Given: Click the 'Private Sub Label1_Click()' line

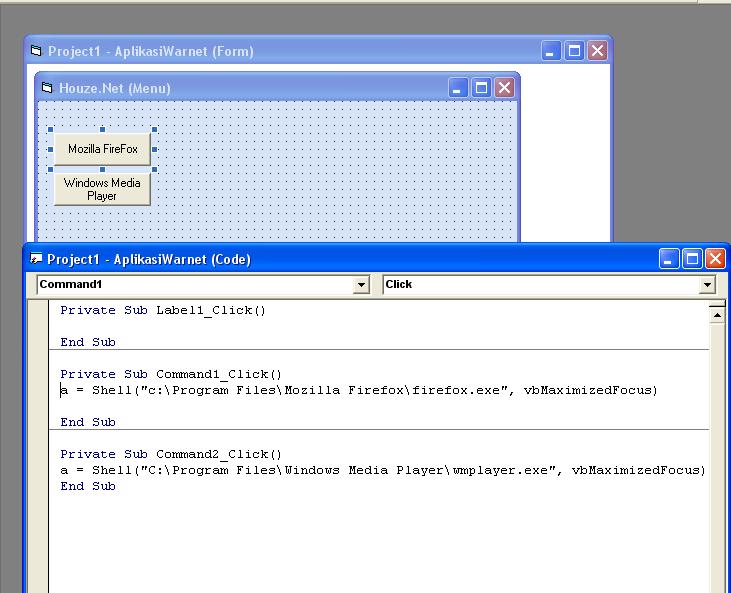Looking at the screenshot, I should [163, 310].
